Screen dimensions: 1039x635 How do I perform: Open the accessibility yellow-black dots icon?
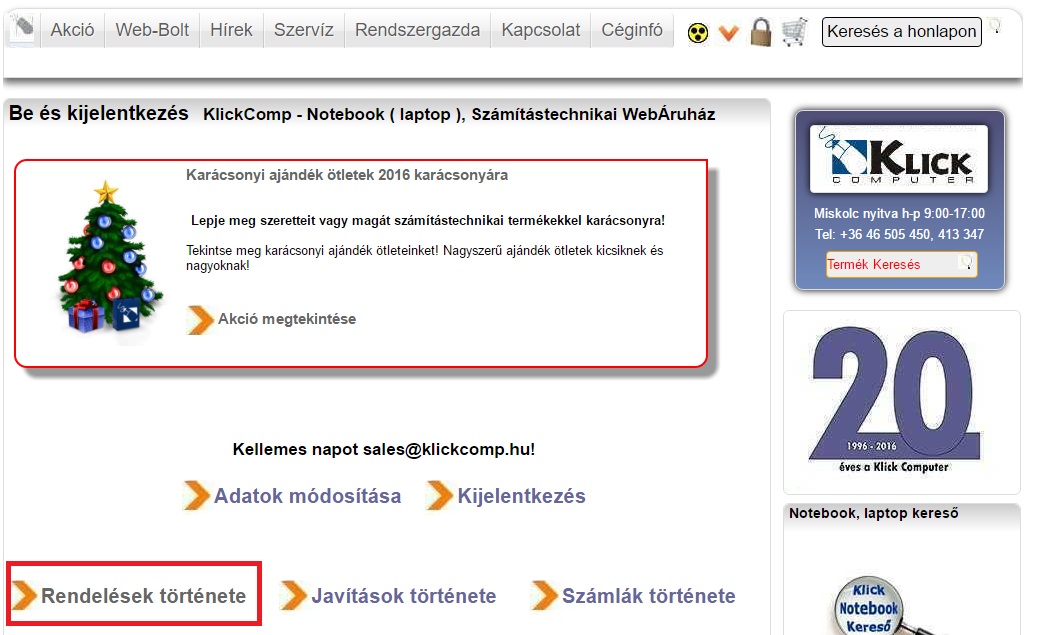698,32
